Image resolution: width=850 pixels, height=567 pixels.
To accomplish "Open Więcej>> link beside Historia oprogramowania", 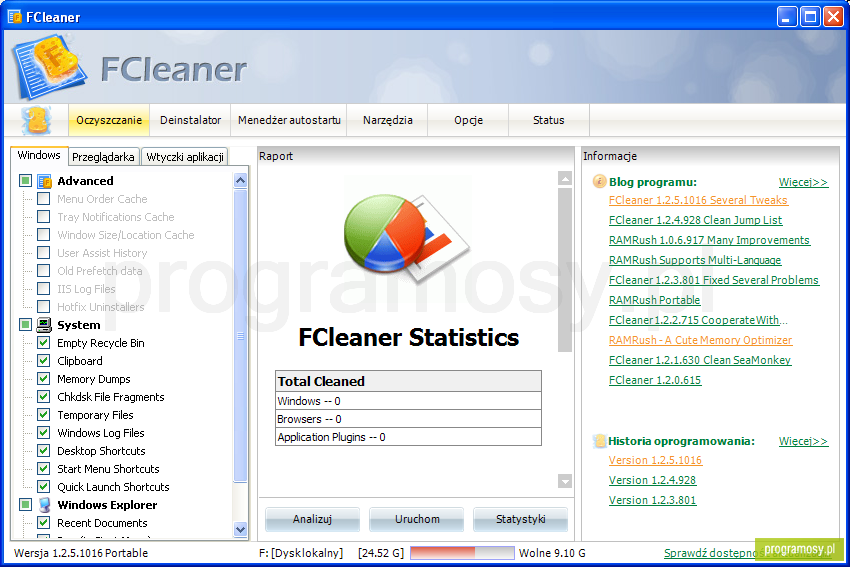I will [x=803, y=441].
